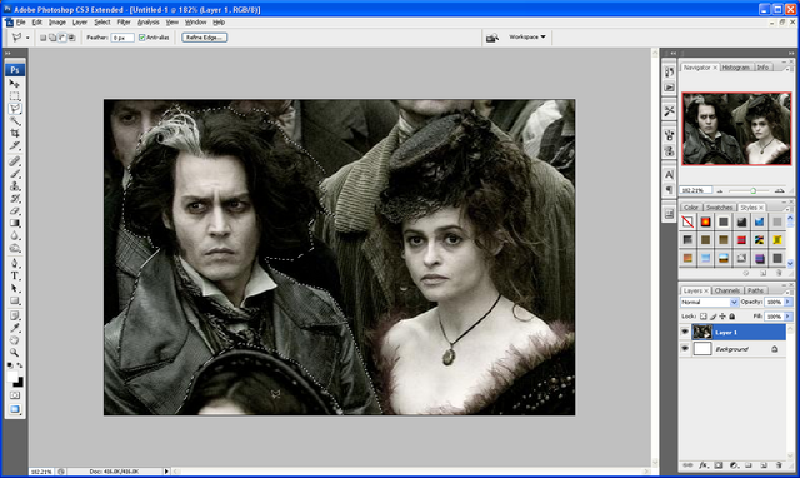Screen dimensions: 800x478
Task: Choose New selection mode in options bar
Action: pos(43,37)
